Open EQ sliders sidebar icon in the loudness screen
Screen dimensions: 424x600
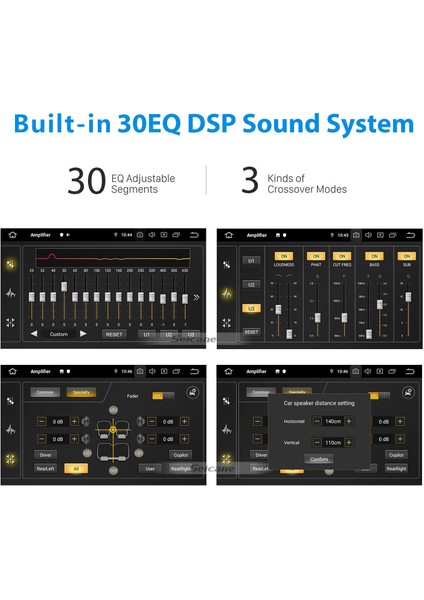point(227,264)
